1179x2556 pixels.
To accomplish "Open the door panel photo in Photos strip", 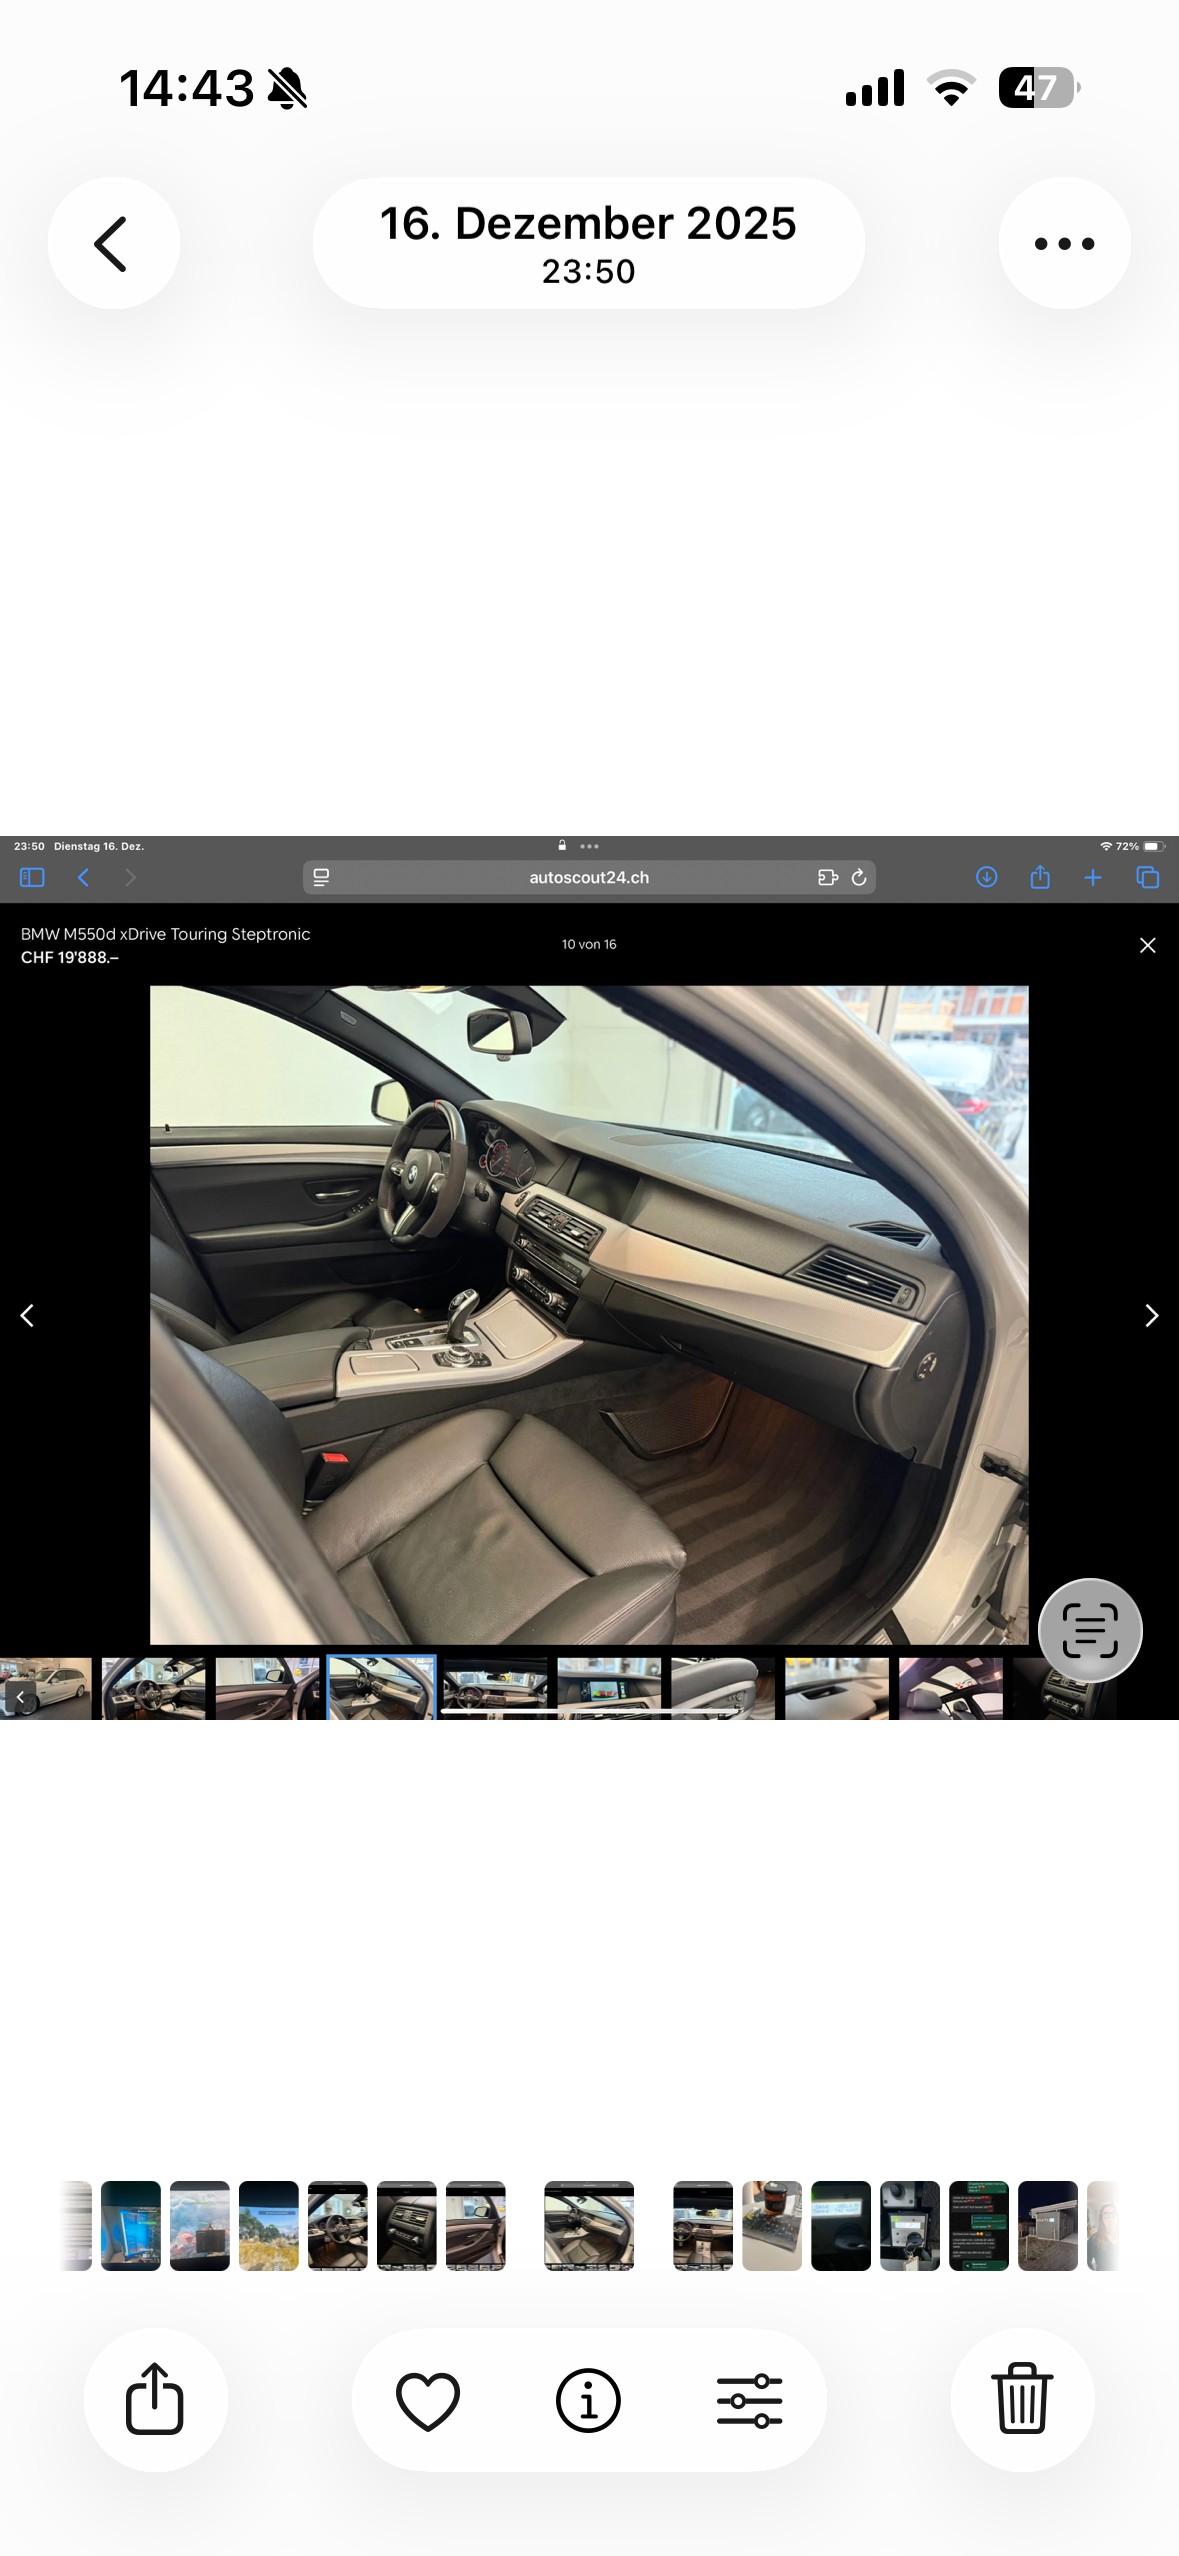I will coord(476,2226).
